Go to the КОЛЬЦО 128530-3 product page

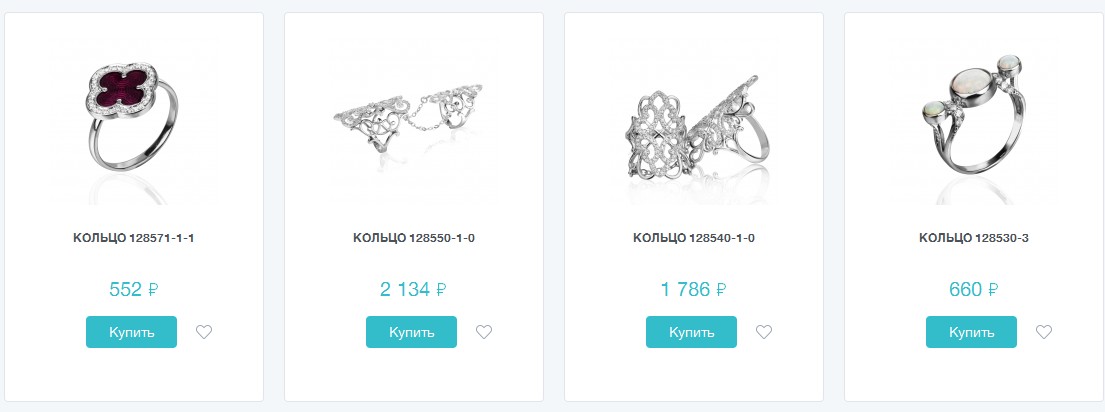(x=974, y=238)
